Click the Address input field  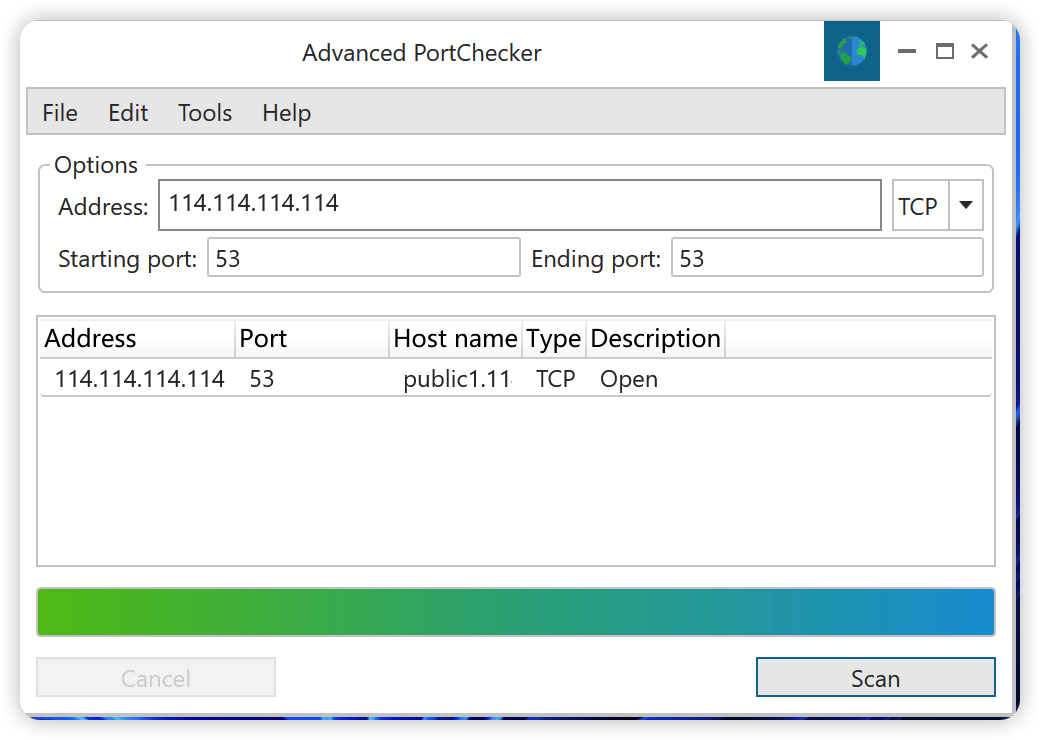520,205
